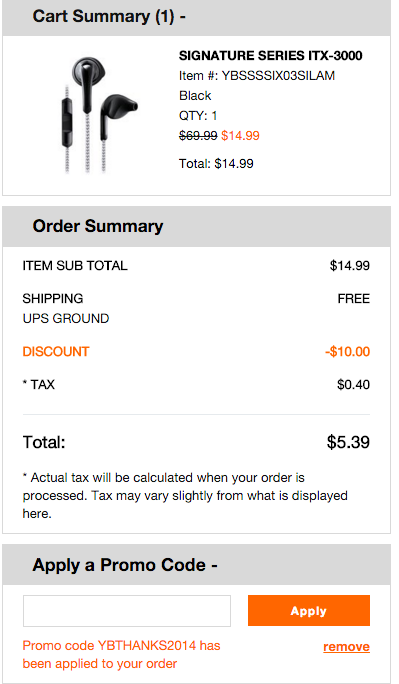Click the UPS GROUND shipping method
Screen dimensions: 399x684
click(66, 318)
